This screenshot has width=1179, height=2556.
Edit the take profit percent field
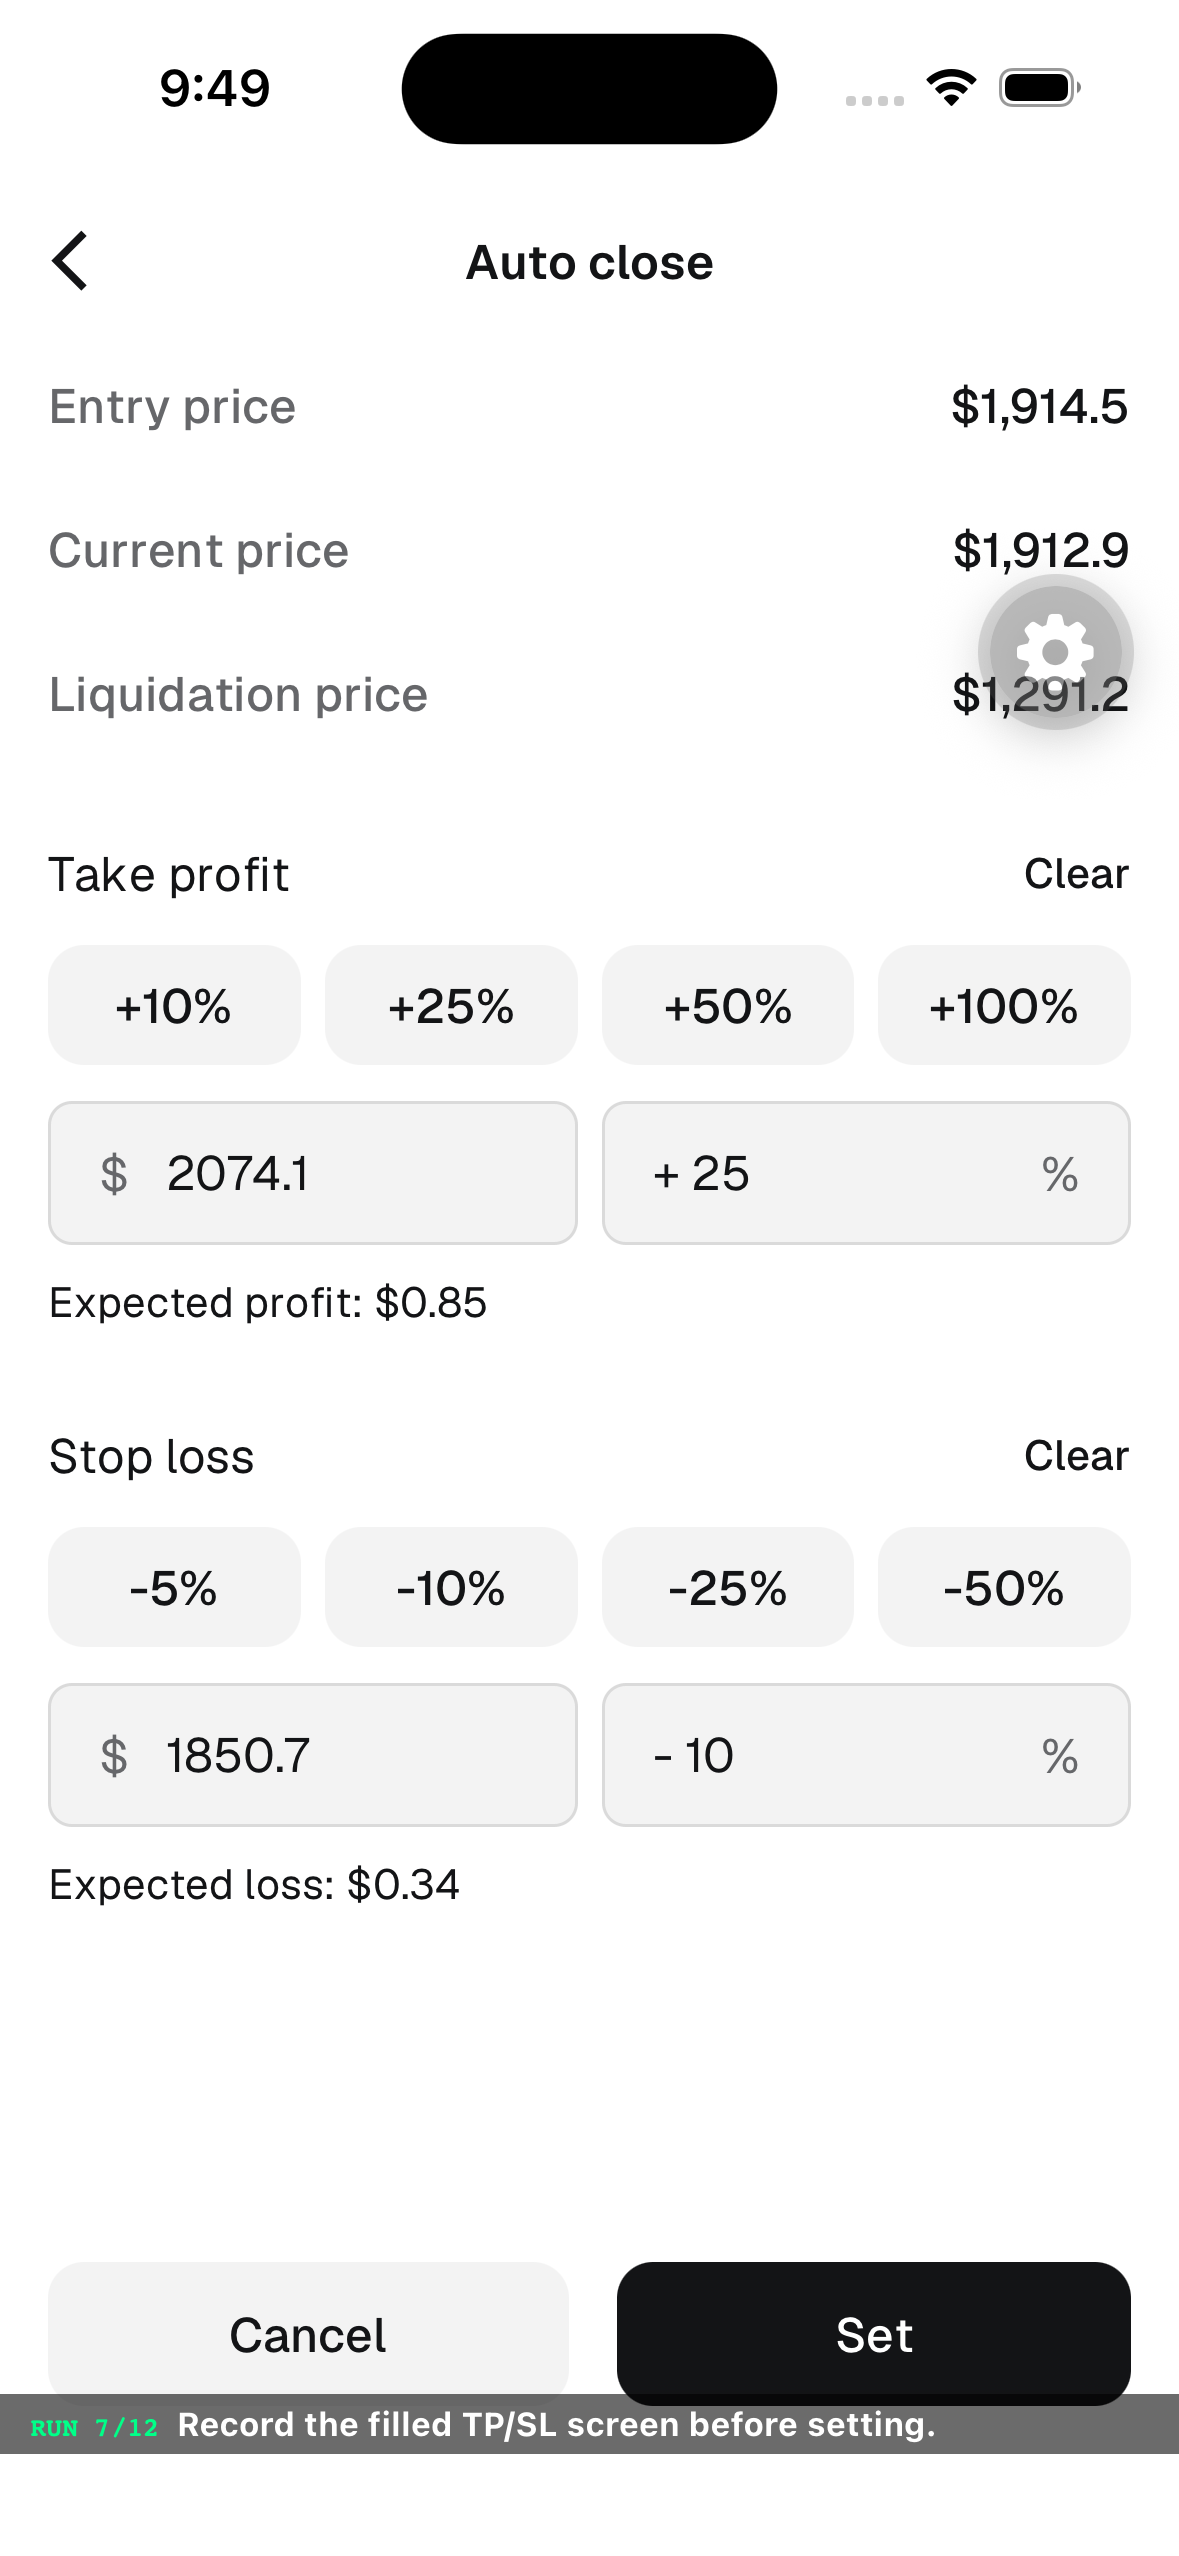[866, 1173]
